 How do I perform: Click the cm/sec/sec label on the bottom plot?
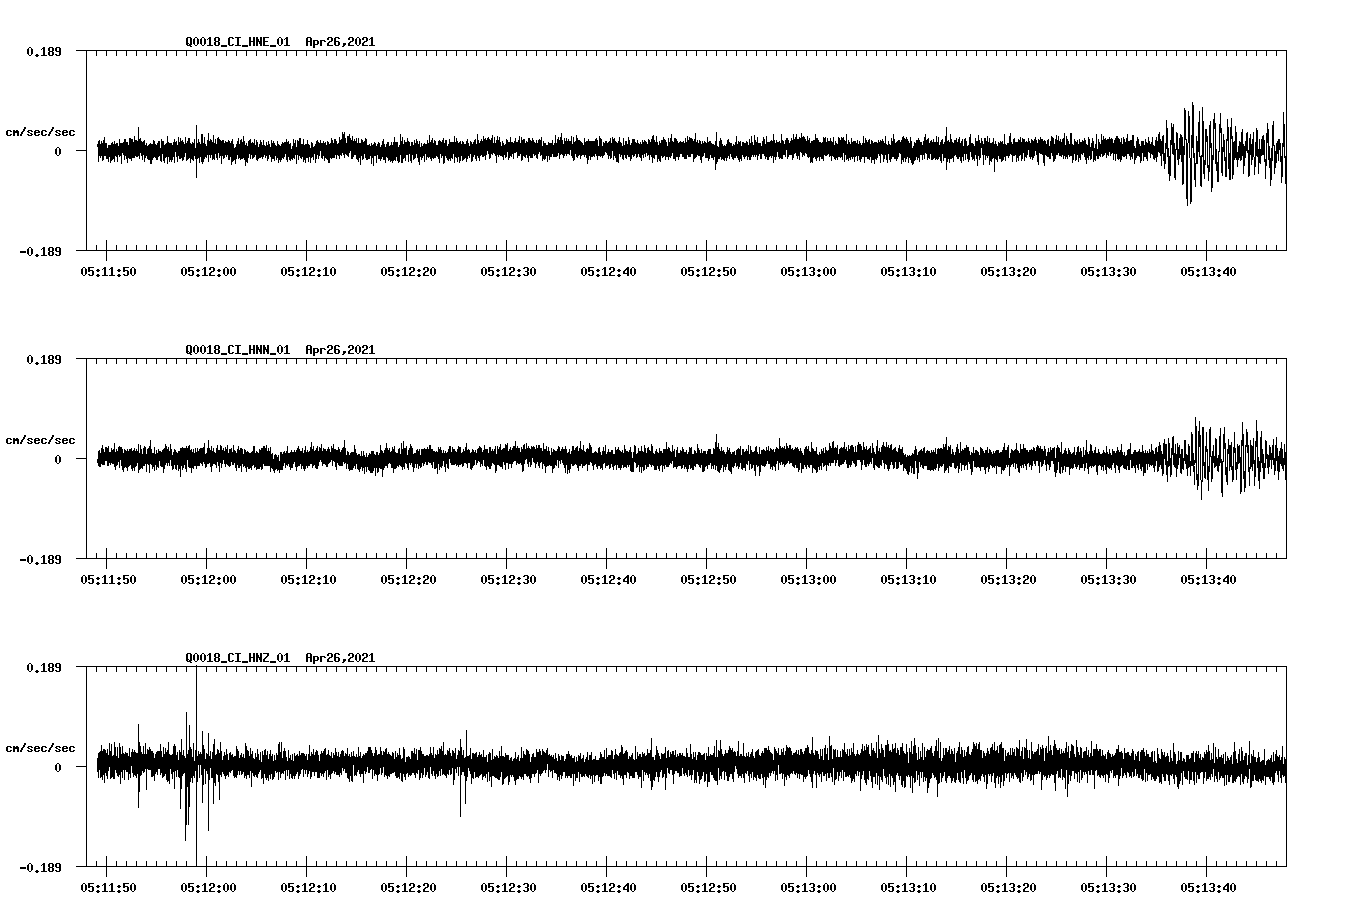click(x=40, y=747)
